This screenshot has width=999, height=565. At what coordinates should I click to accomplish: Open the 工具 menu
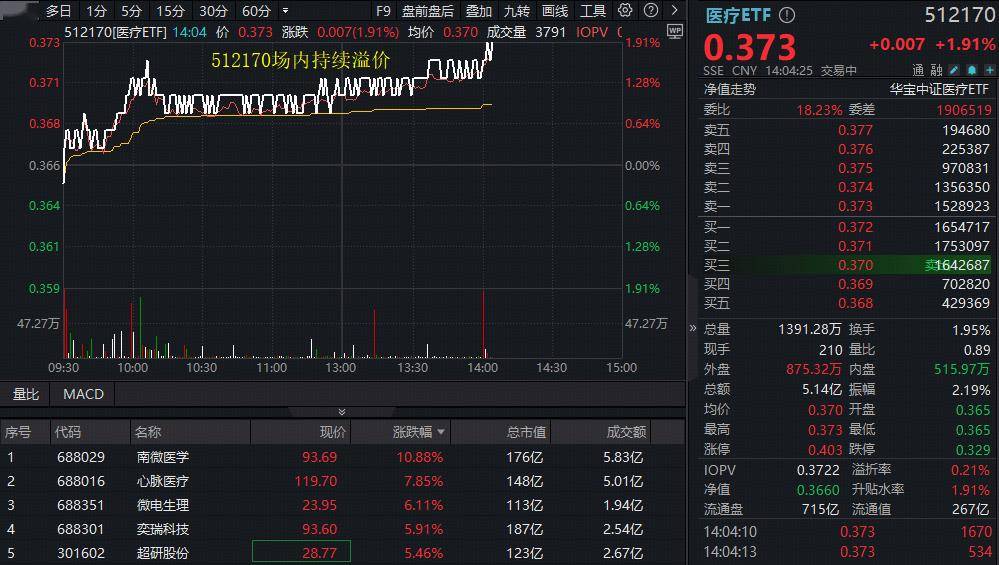592,11
